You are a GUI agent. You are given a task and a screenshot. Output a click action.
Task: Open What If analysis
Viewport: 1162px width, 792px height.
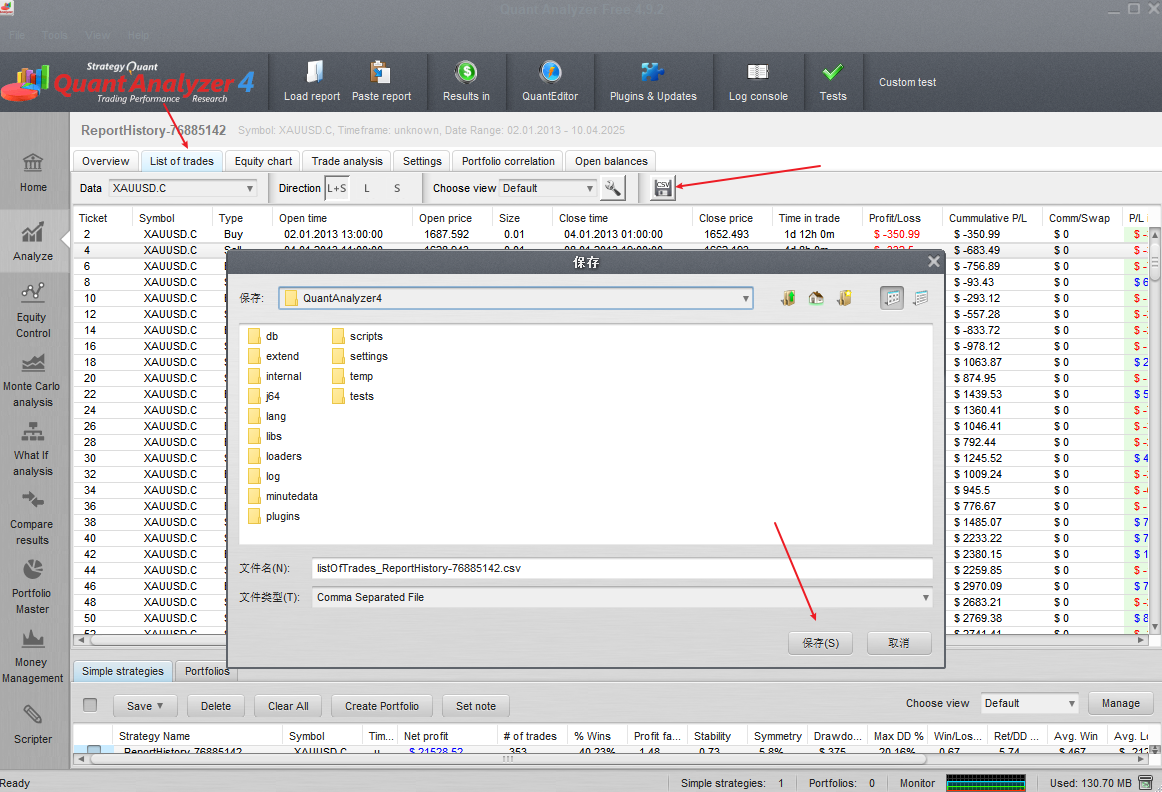pyautogui.click(x=32, y=448)
